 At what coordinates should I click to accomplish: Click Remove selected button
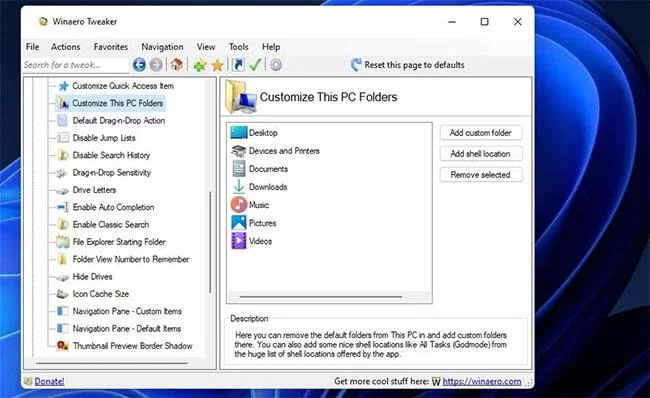coord(481,175)
